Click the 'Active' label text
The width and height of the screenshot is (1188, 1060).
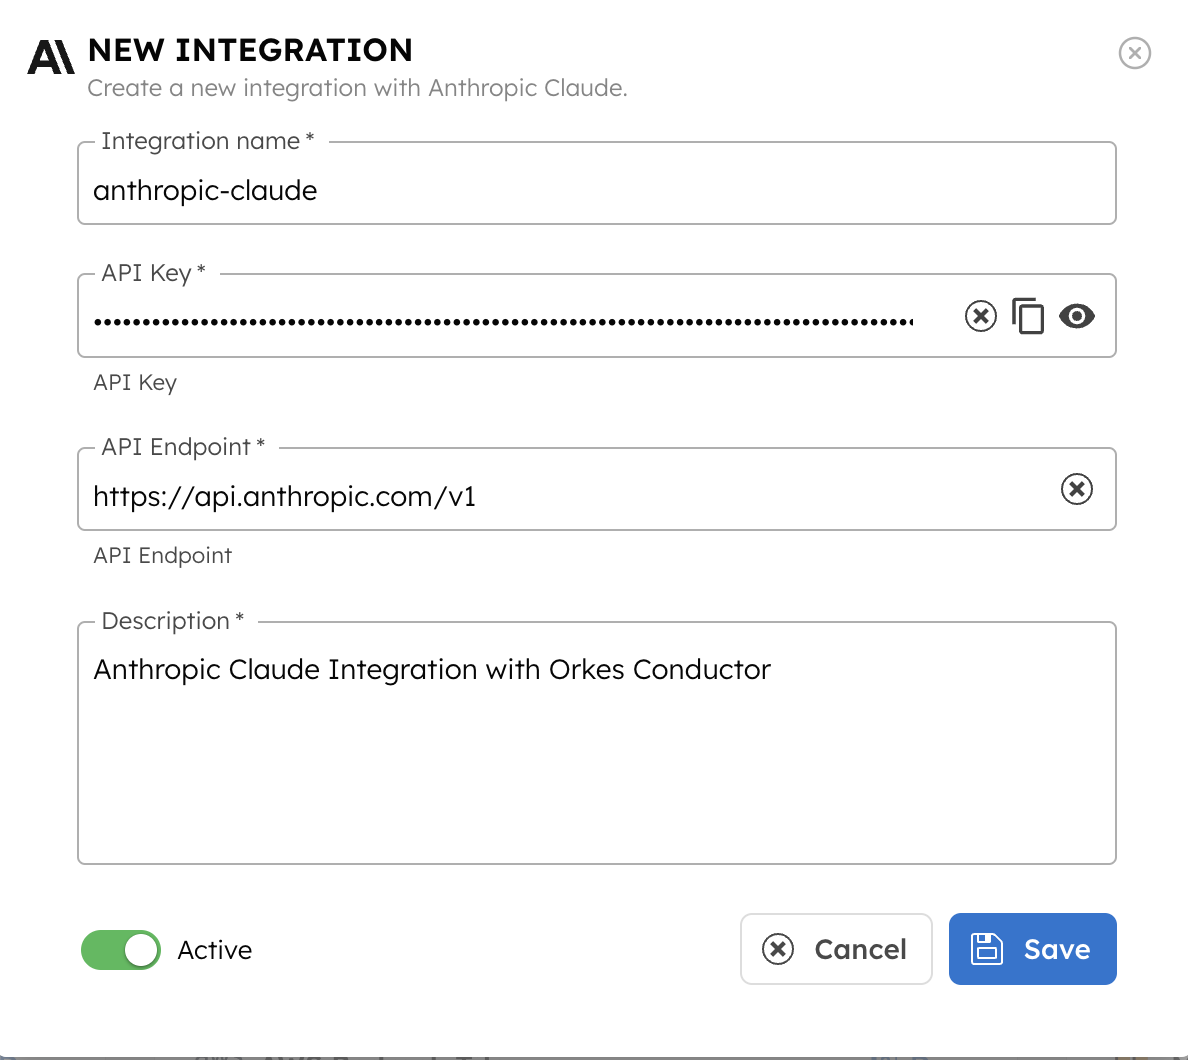click(214, 950)
